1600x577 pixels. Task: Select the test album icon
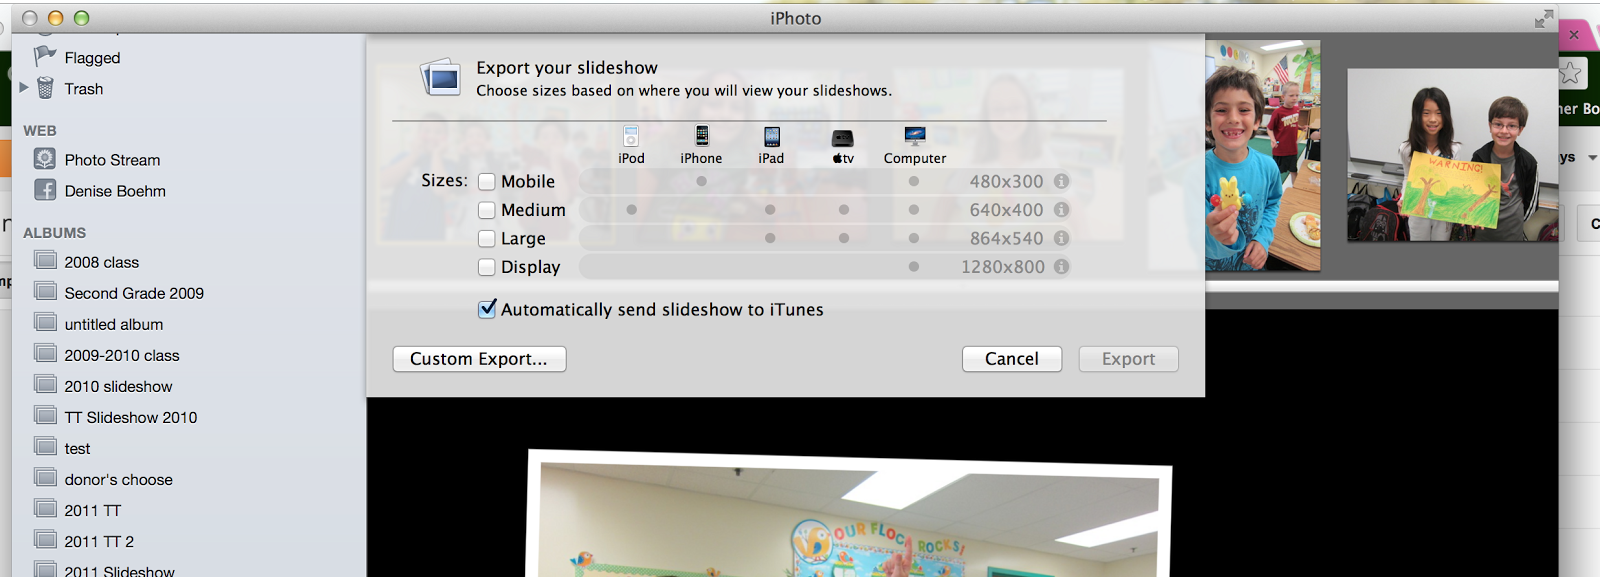pos(45,447)
